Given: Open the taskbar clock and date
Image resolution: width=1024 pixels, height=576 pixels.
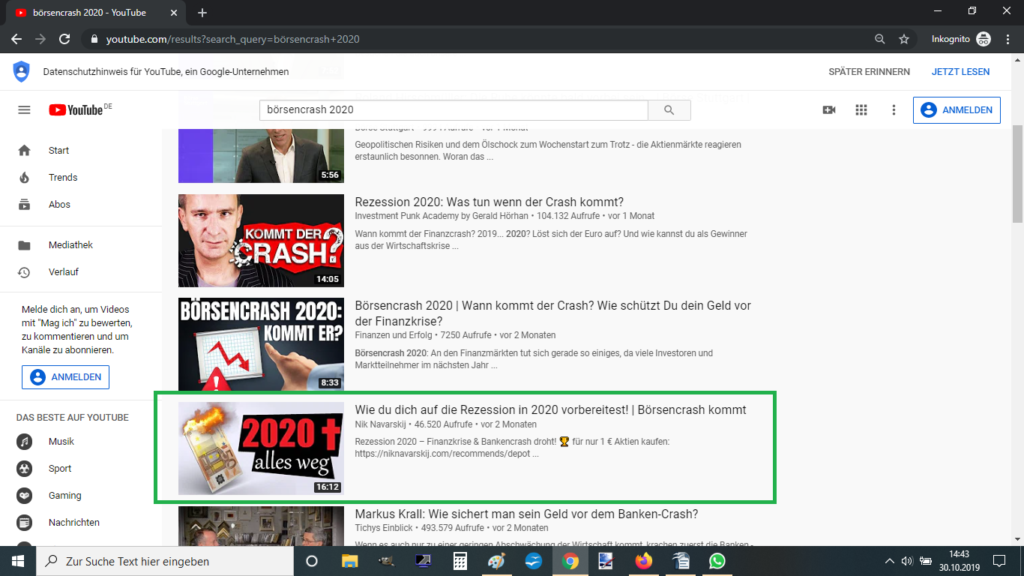Looking at the screenshot, I should point(959,561).
